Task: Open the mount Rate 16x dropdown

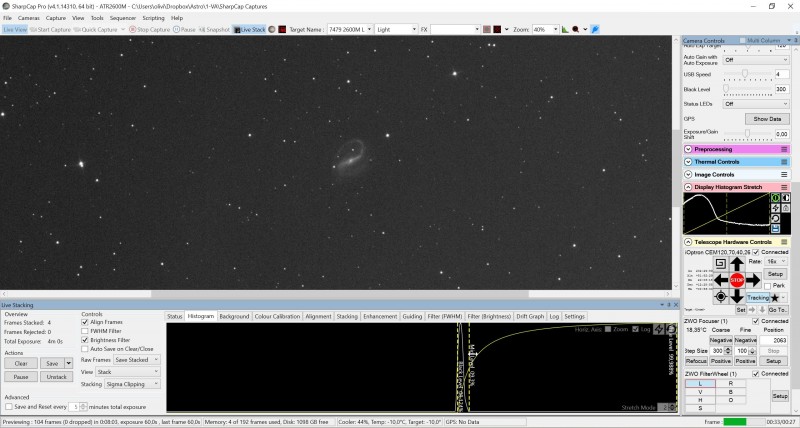Action: click(776, 261)
